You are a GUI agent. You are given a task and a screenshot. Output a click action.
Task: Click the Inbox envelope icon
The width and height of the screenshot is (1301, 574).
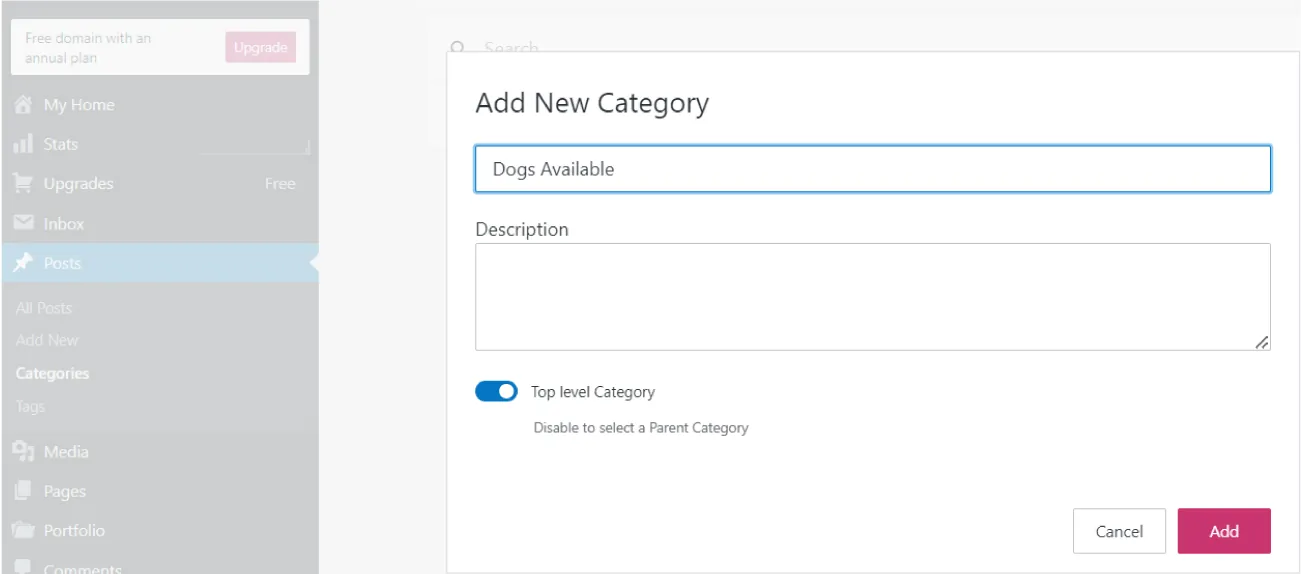point(23,224)
